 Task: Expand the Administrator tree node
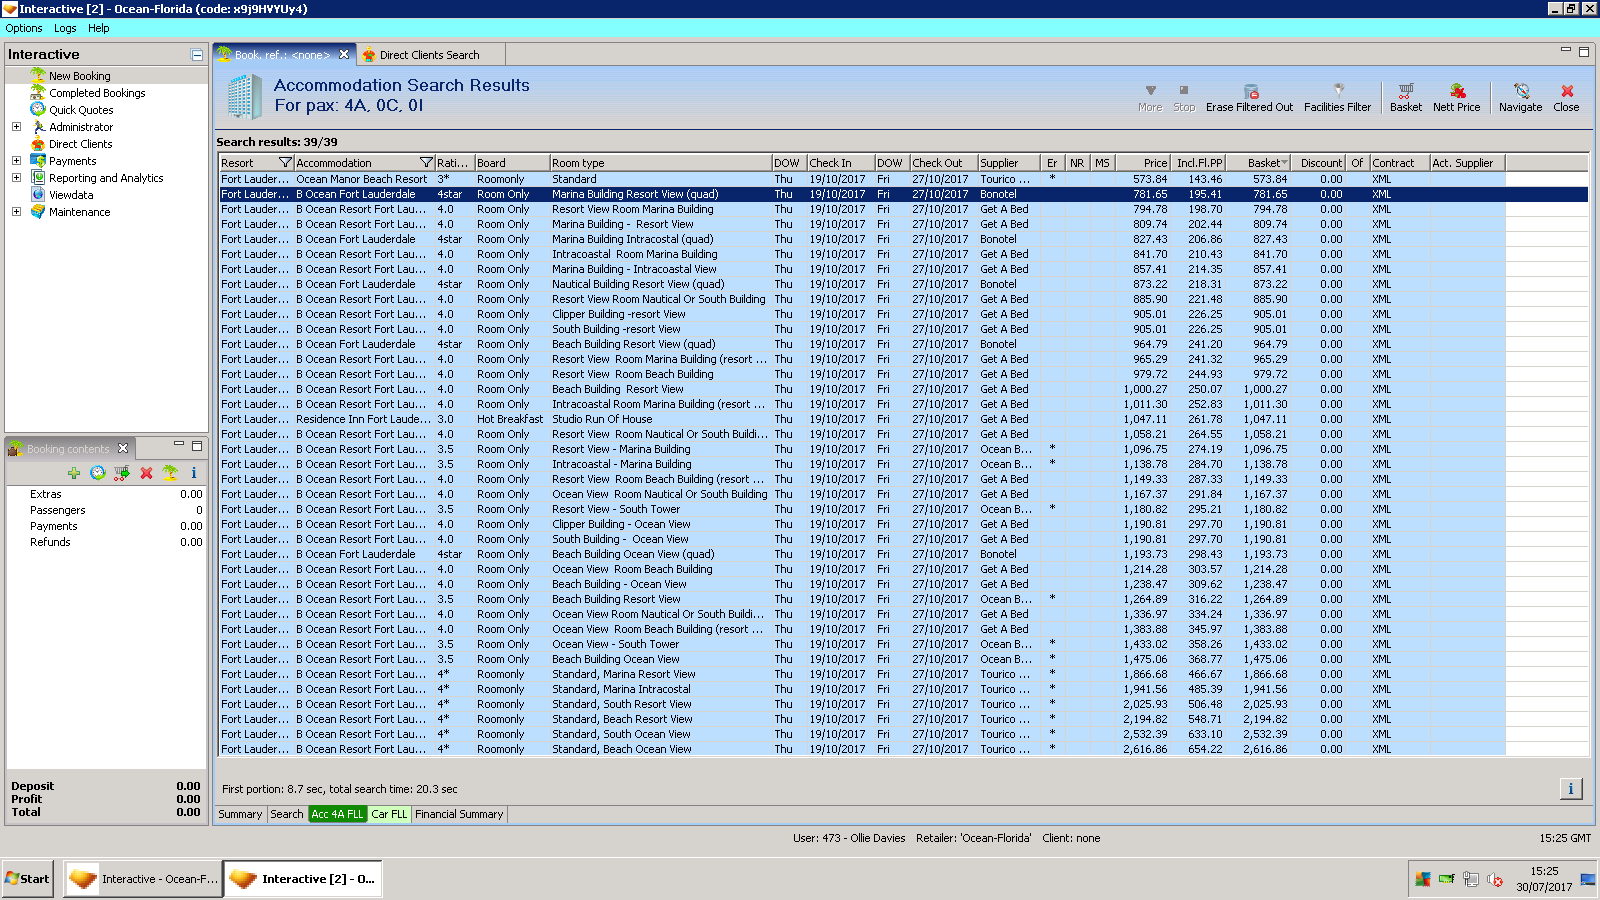point(16,127)
